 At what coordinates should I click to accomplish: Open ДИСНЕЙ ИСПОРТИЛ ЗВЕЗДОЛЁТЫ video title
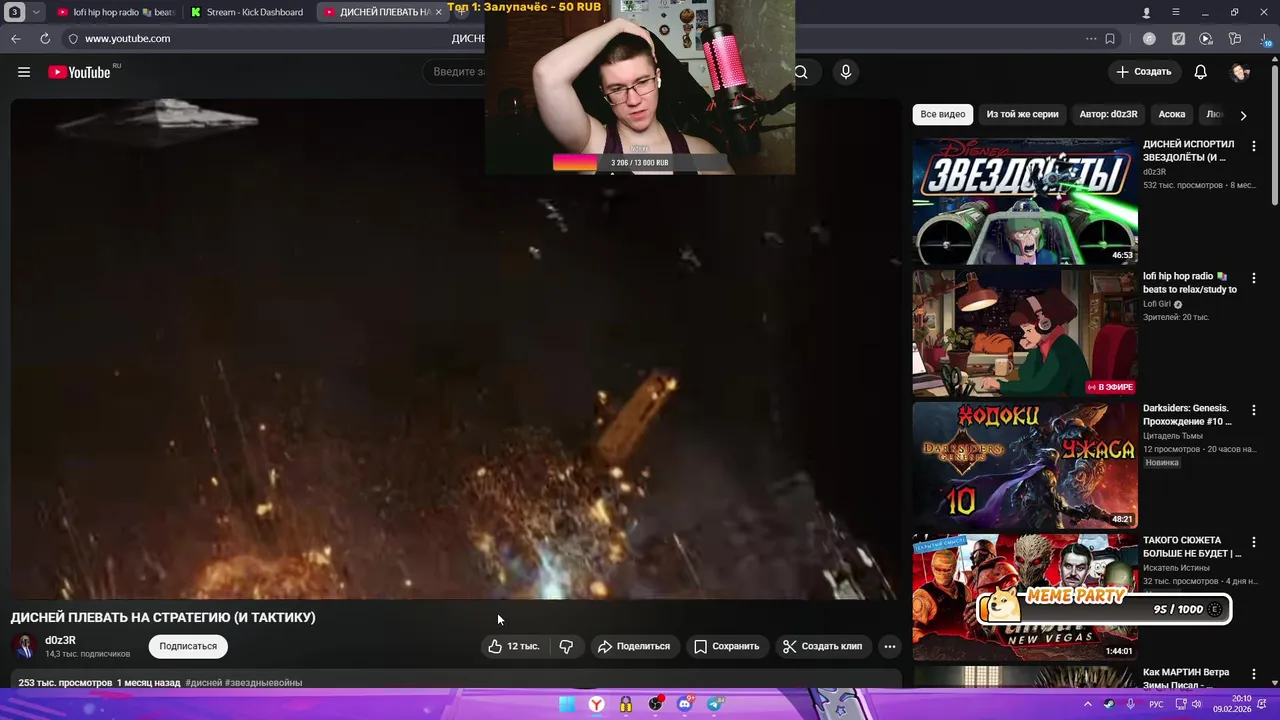point(1189,151)
